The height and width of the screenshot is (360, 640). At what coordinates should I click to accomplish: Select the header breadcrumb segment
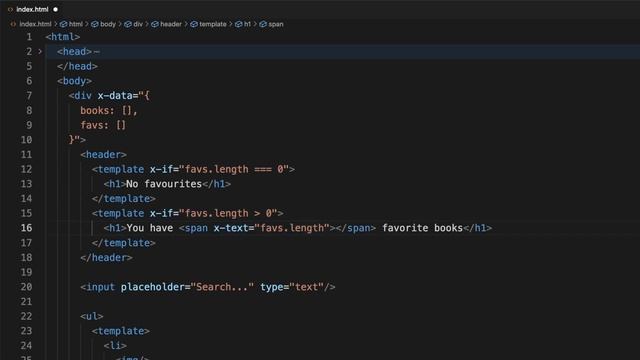coord(171,24)
